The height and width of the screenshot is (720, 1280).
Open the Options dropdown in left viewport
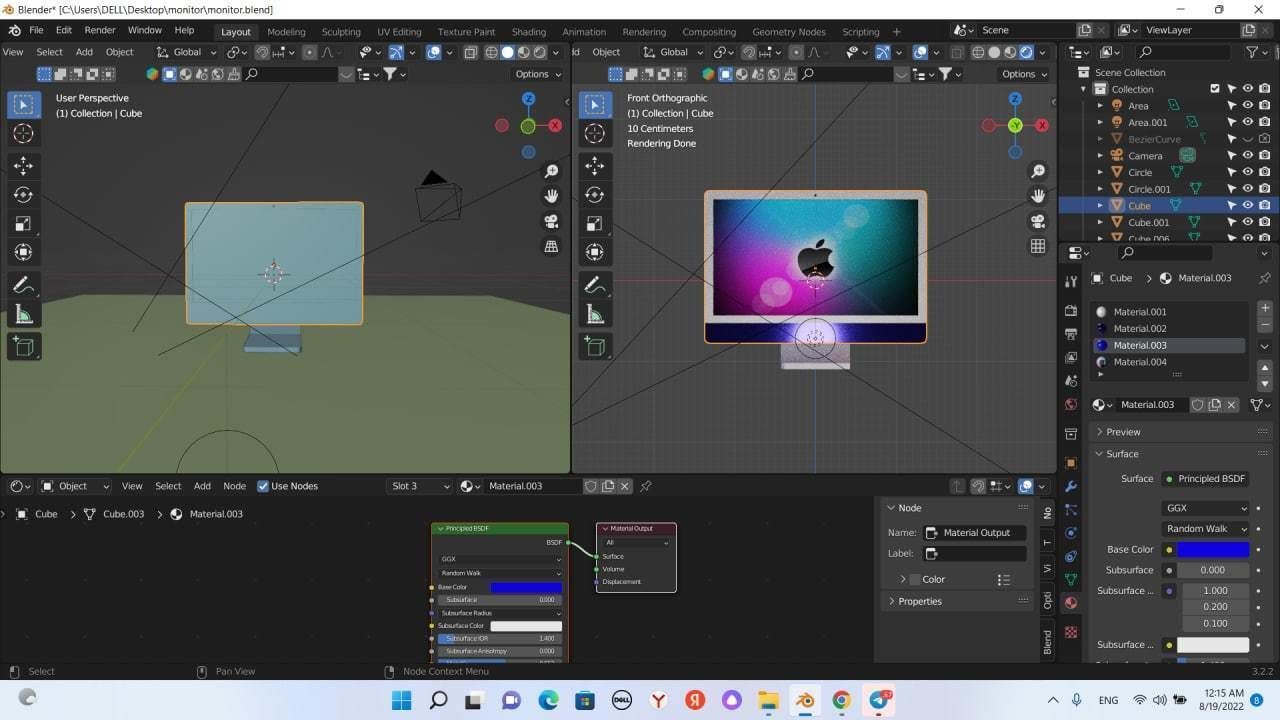click(538, 74)
